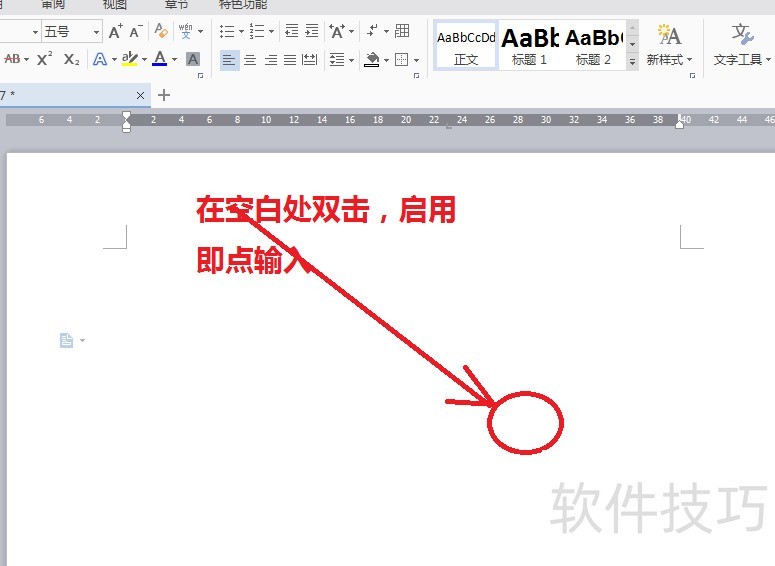Image resolution: width=775 pixels, height=566 pixels.
Task: Expand the font name dropdown arrow
Action: pos(35,32)
